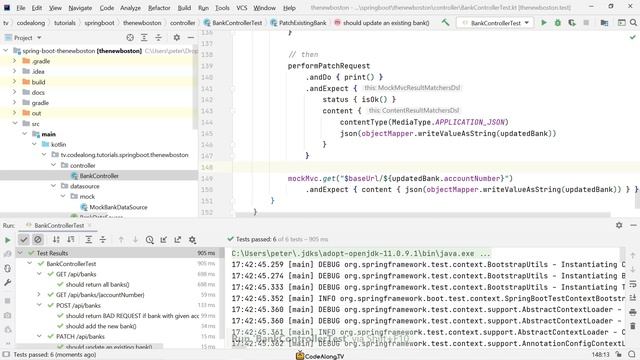Click the trash icon beside console
The height and width of the screenshot is (360, 640).
tap(633, 325)
